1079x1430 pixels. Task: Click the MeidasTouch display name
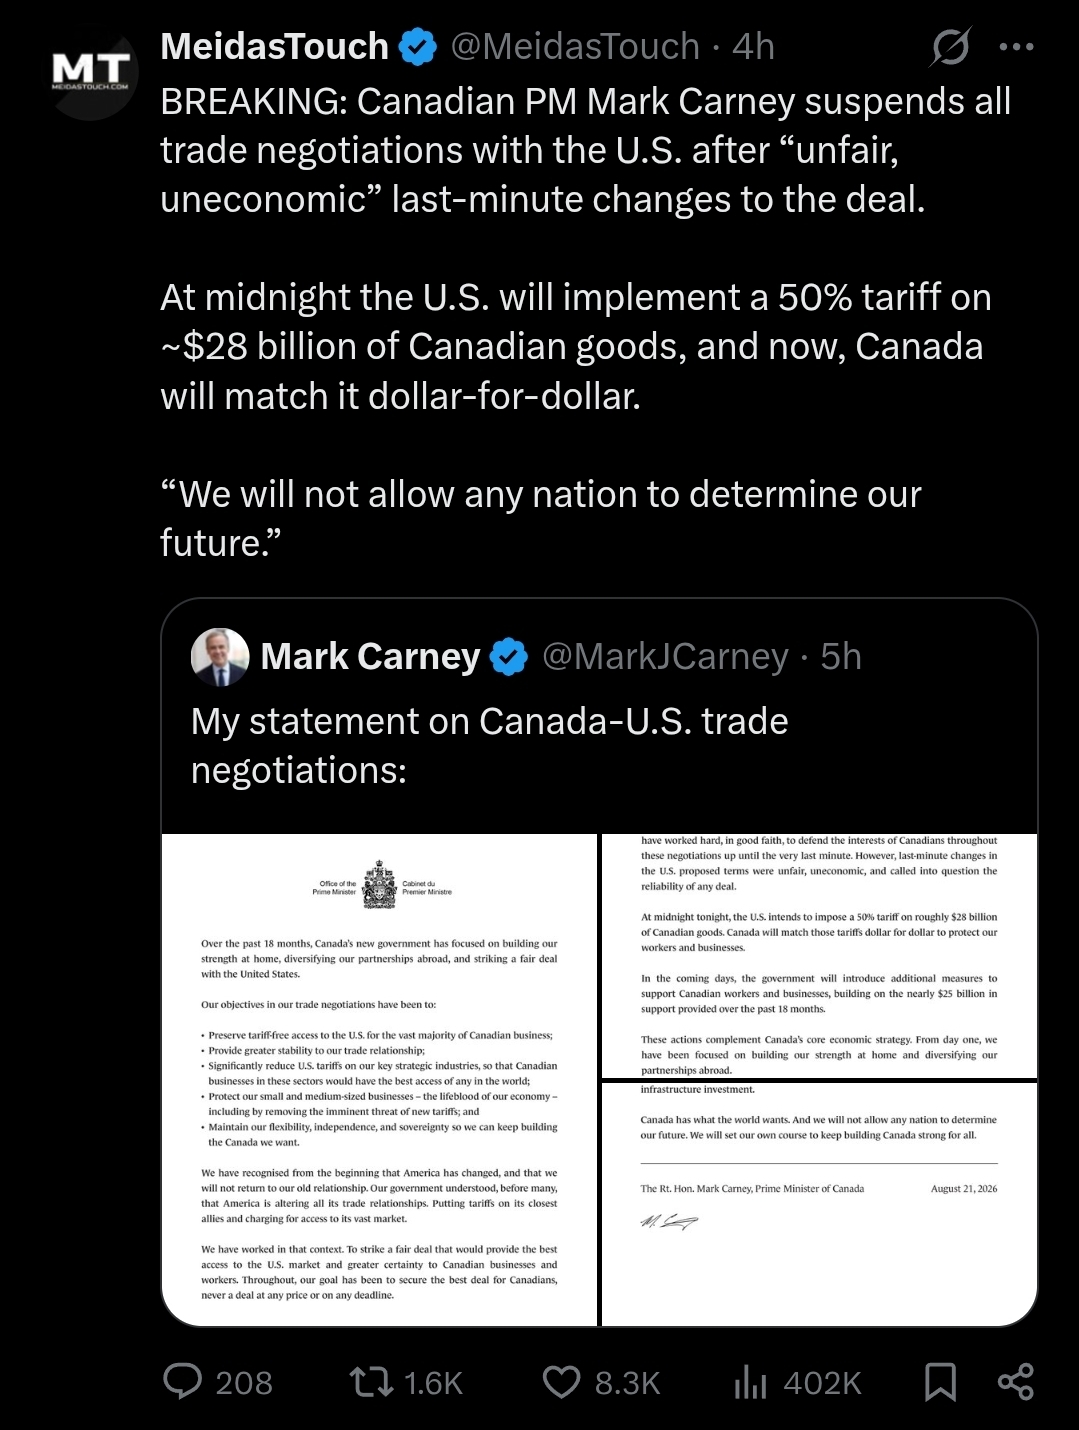tap(274, 47)
